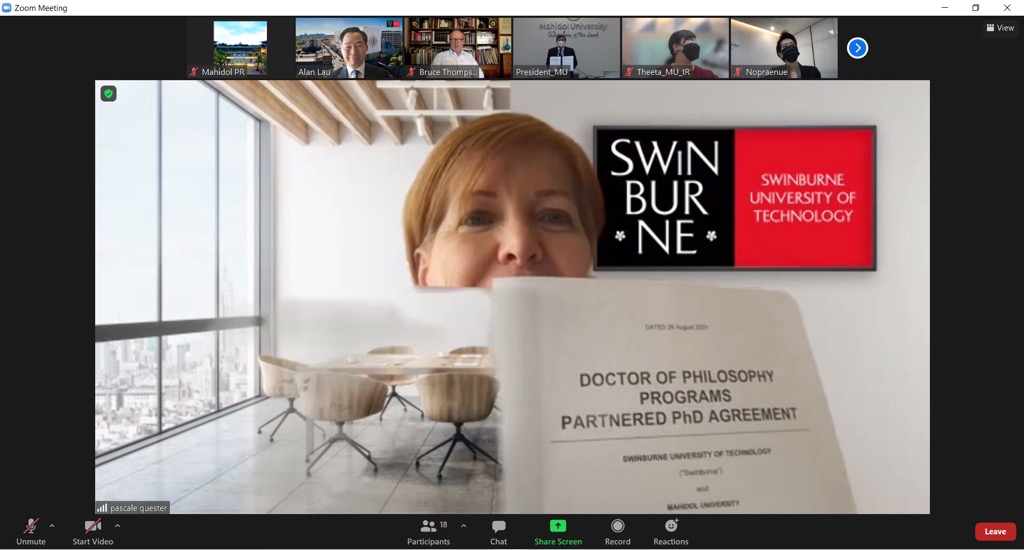
Task: Select the Nopraenue video thumbnail
Action: (x=784, y=48)
